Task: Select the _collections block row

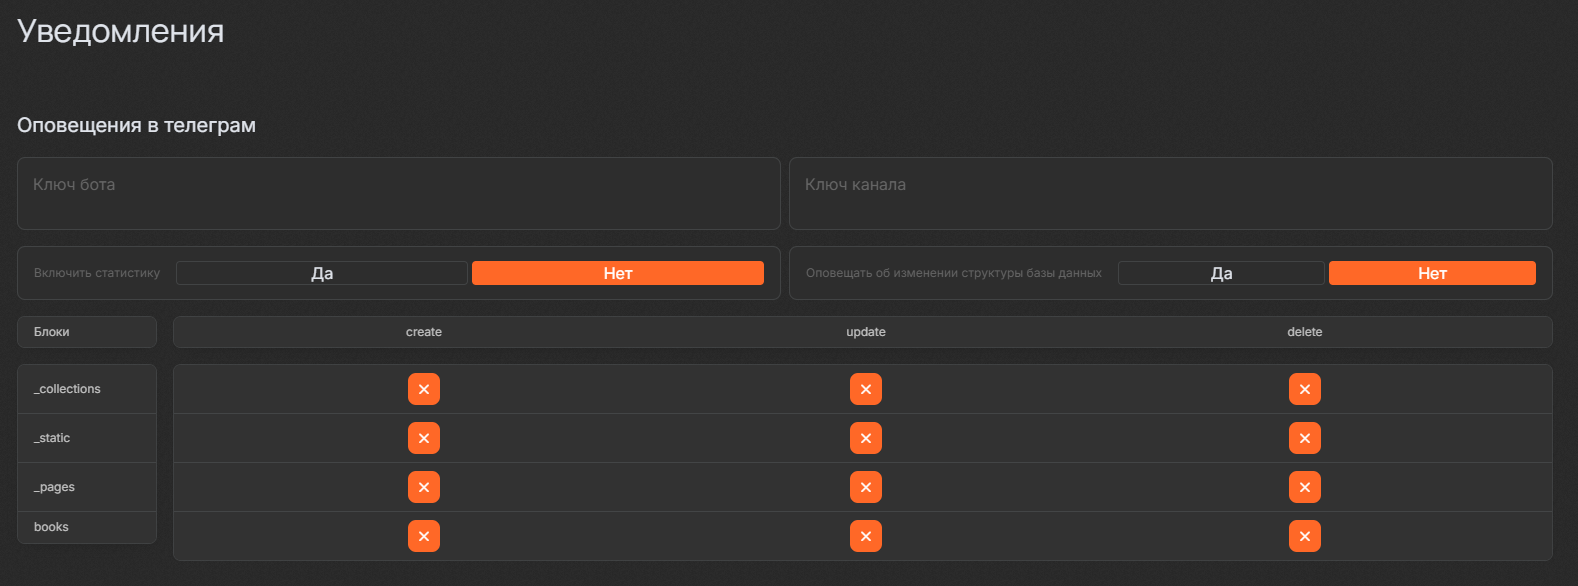Action: (87, 389)
